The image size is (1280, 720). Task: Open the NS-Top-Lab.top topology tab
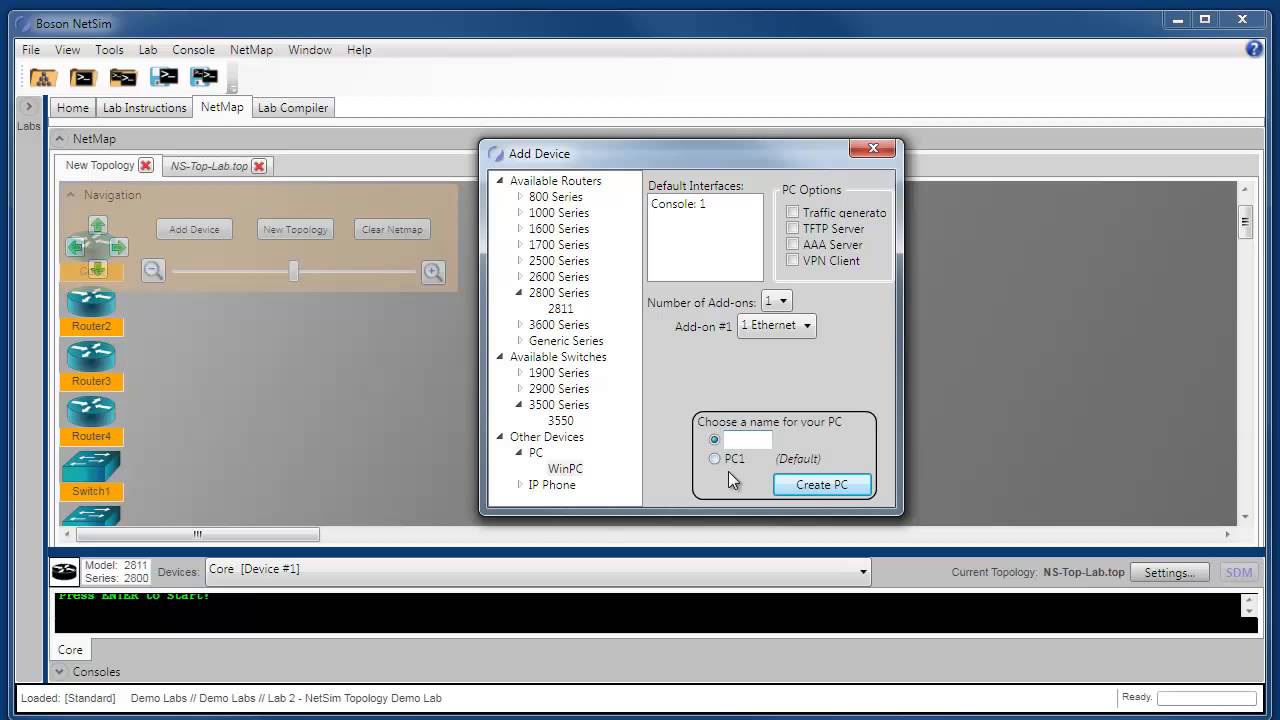[209, 166]
